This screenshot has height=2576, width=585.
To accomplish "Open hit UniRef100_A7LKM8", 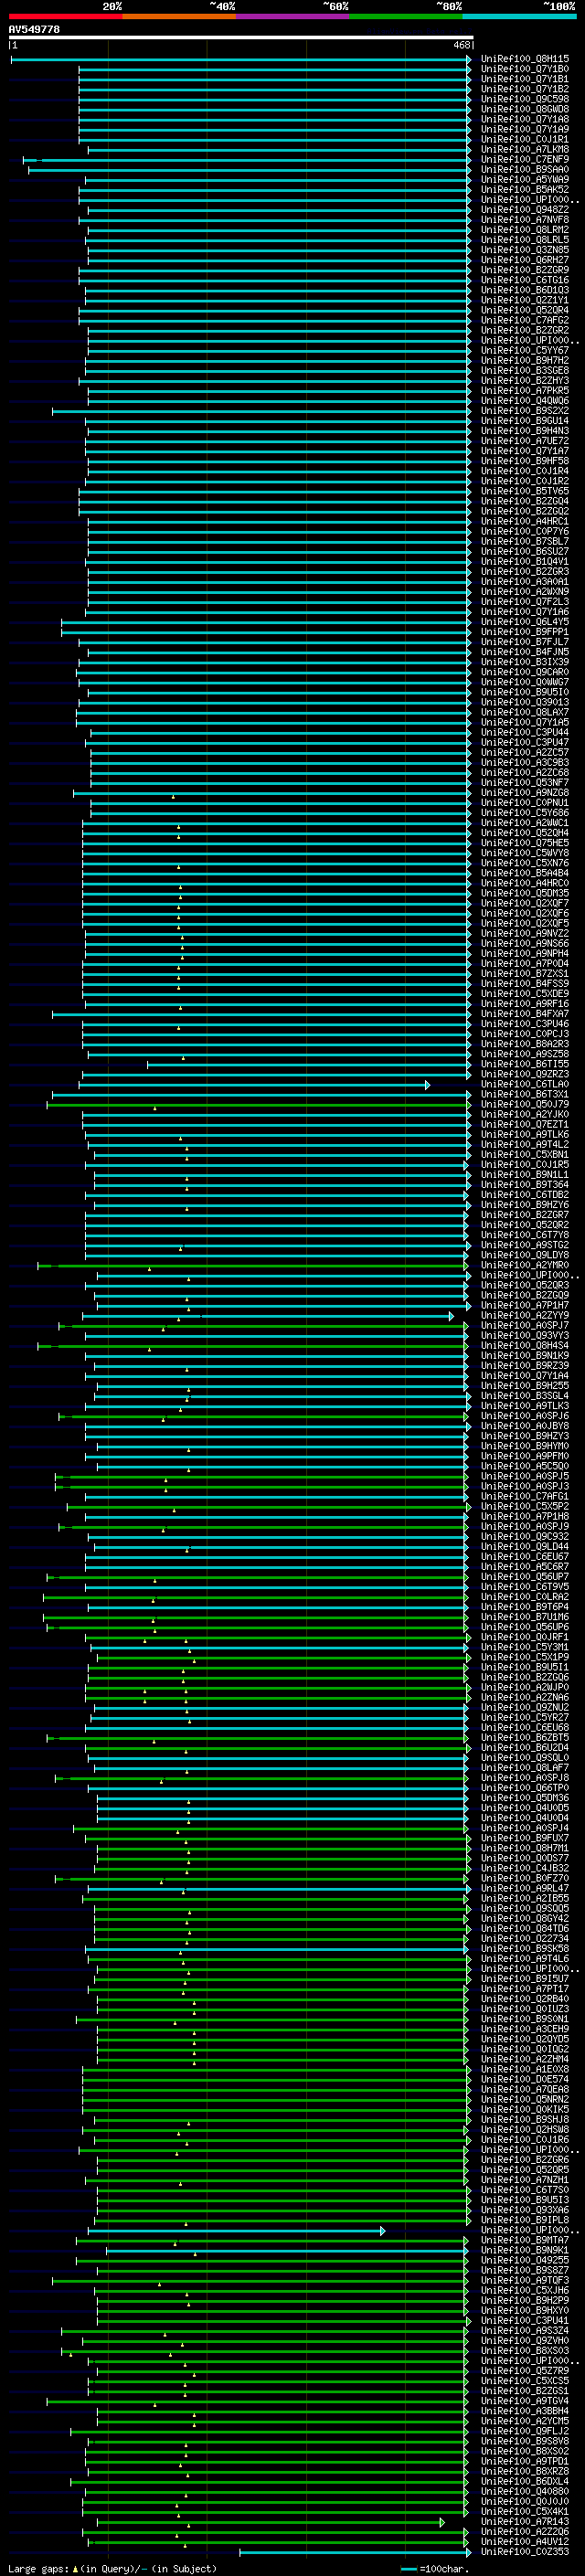I will (525, 150).
